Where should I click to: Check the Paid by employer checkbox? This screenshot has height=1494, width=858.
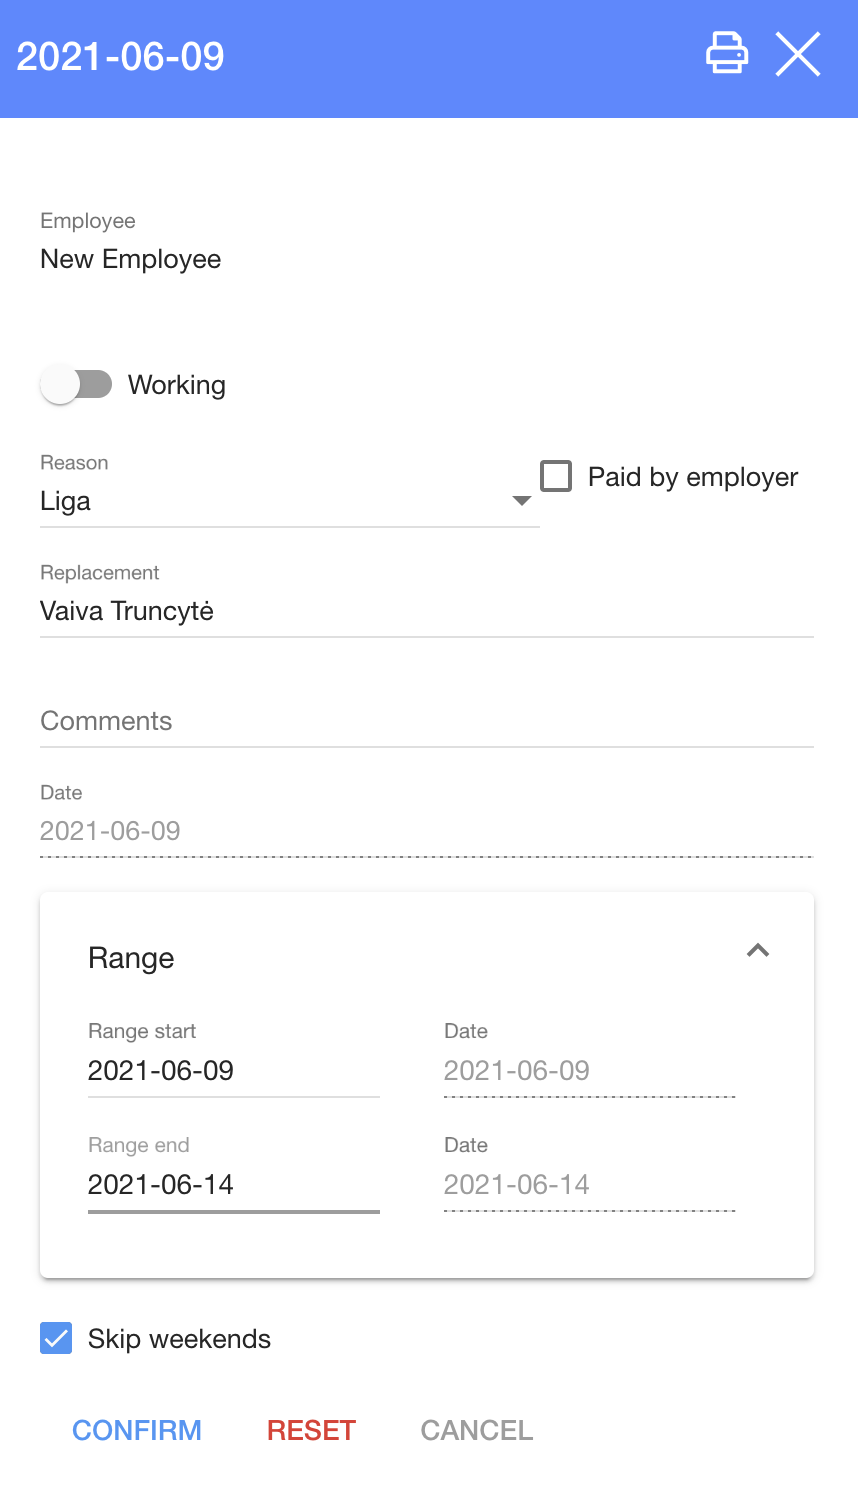(556, 476)
